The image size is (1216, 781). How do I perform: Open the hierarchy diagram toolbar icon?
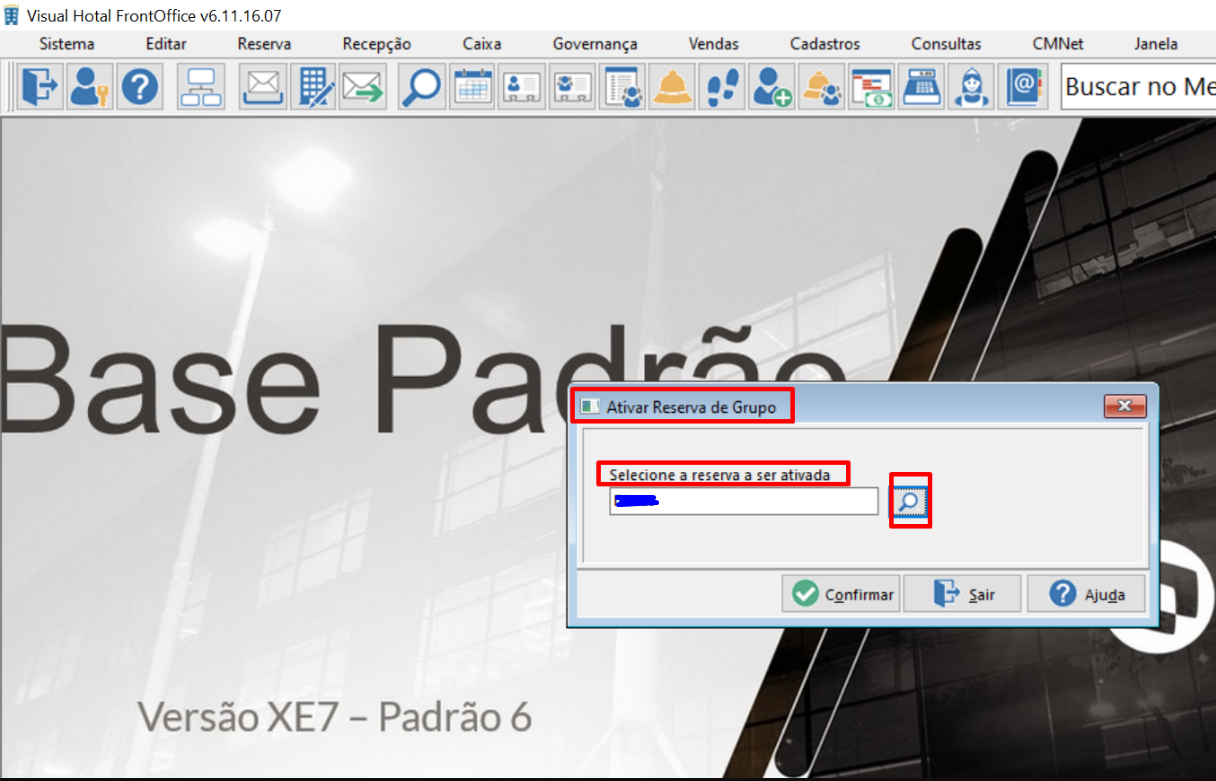[201, 87]
